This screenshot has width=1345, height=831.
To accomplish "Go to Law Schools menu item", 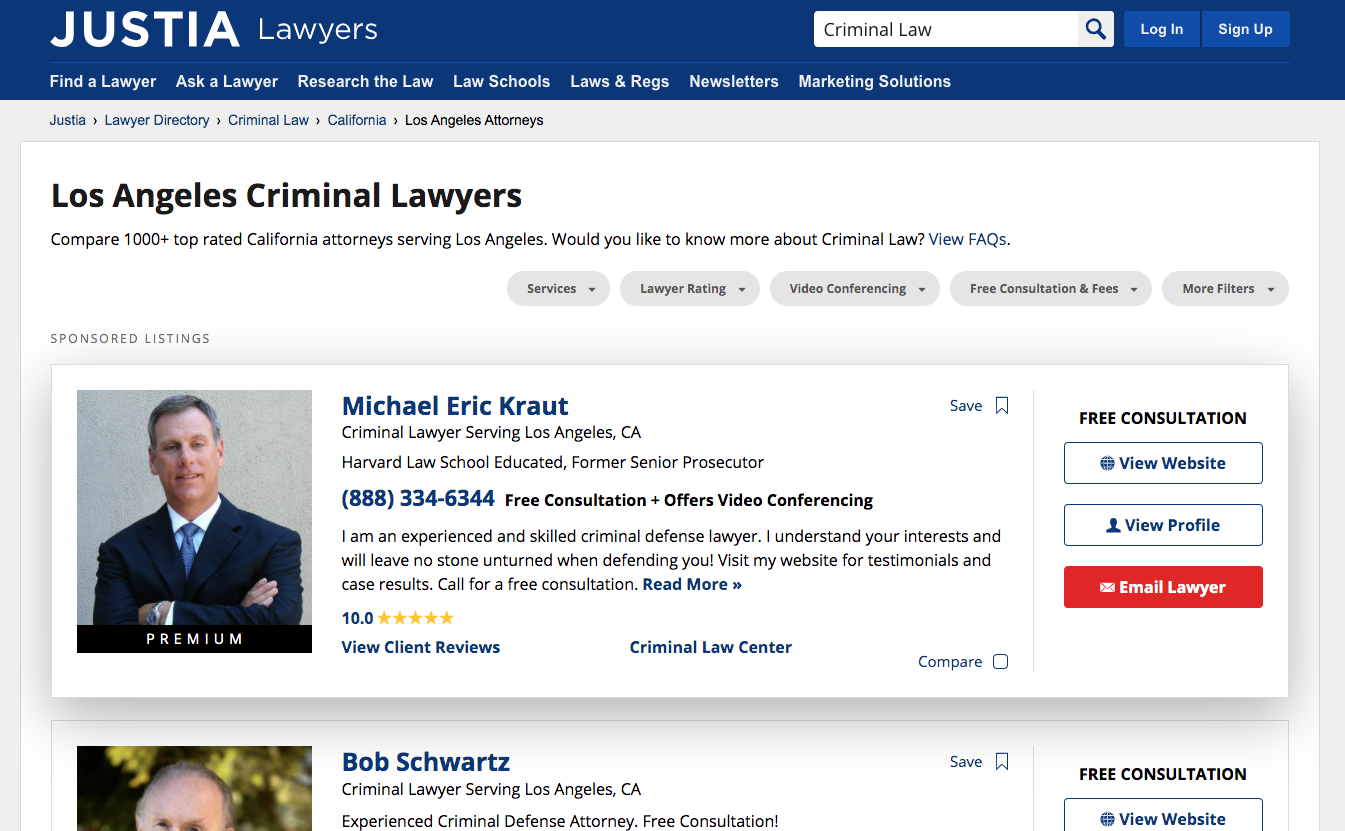I will pos(501,82).
